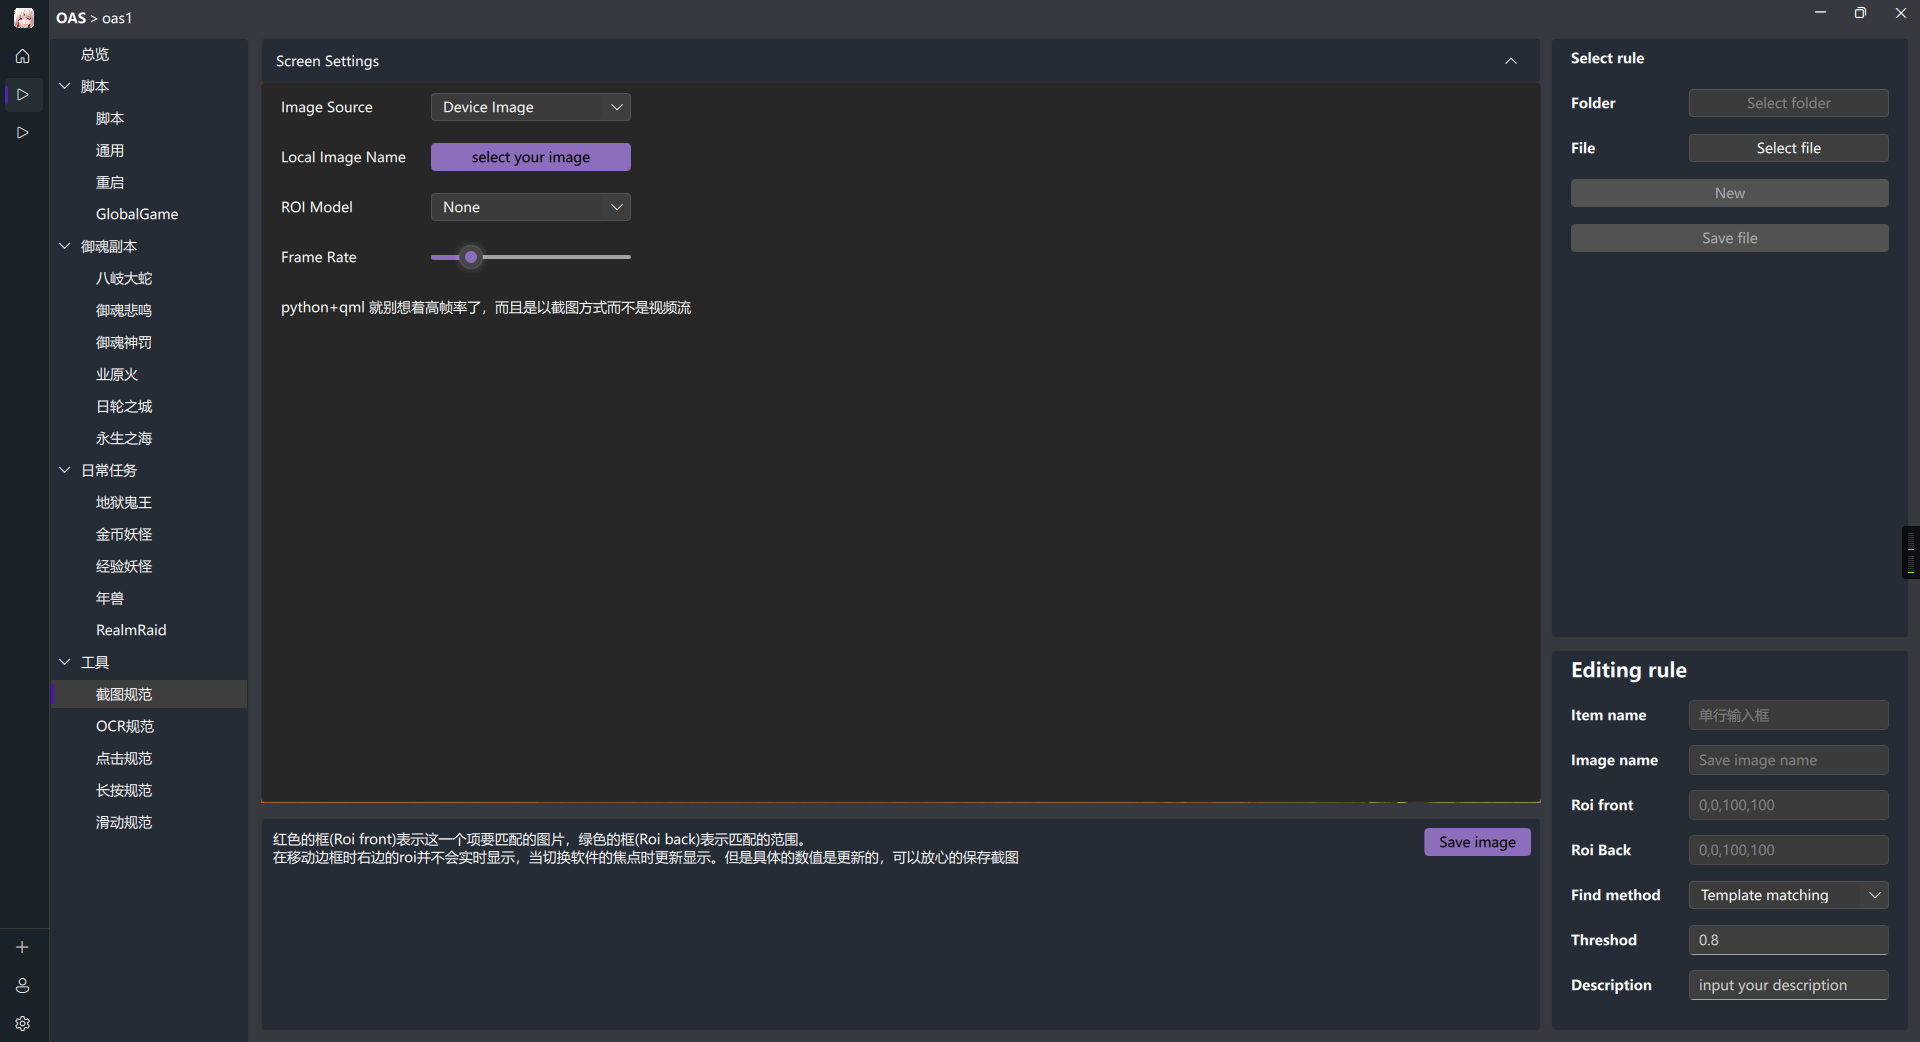1920x1042 pixels.
Task: Click the Frame Rate slider handle
Action: pos(471,257)
